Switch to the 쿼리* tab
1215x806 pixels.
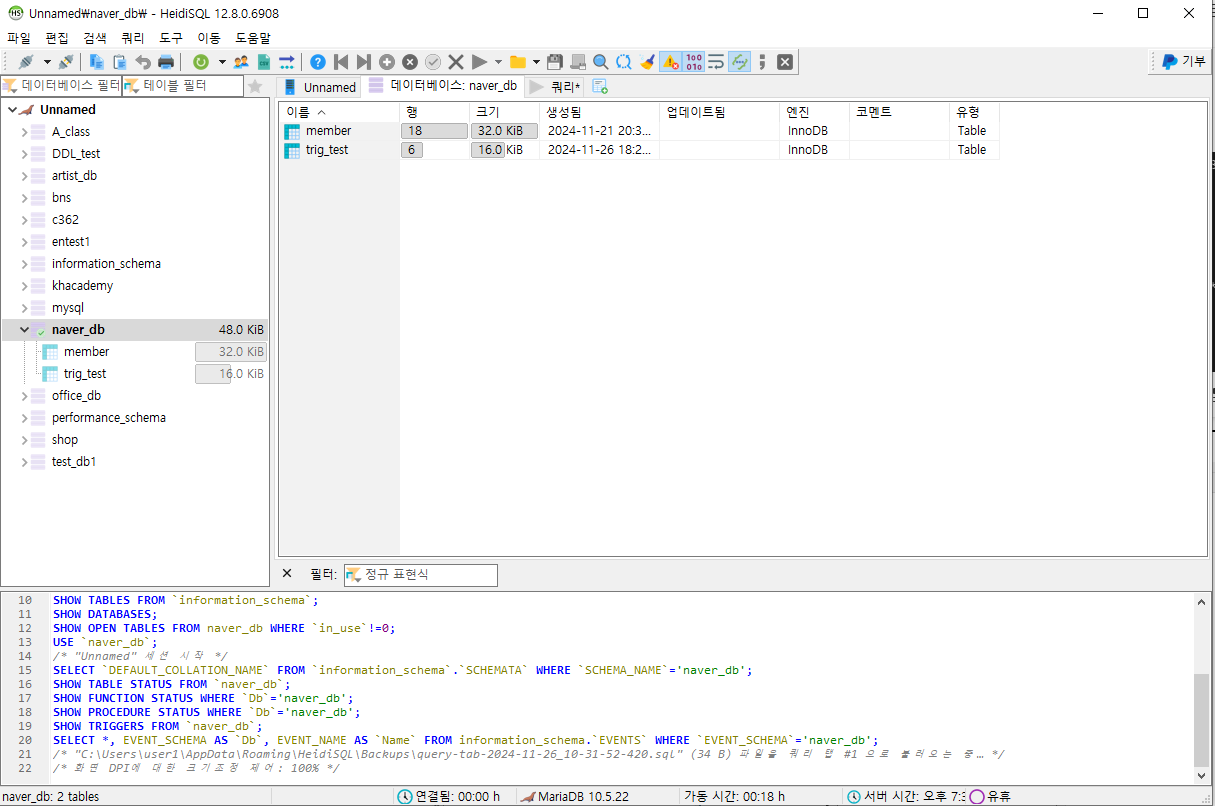click(x=555, y=87)
